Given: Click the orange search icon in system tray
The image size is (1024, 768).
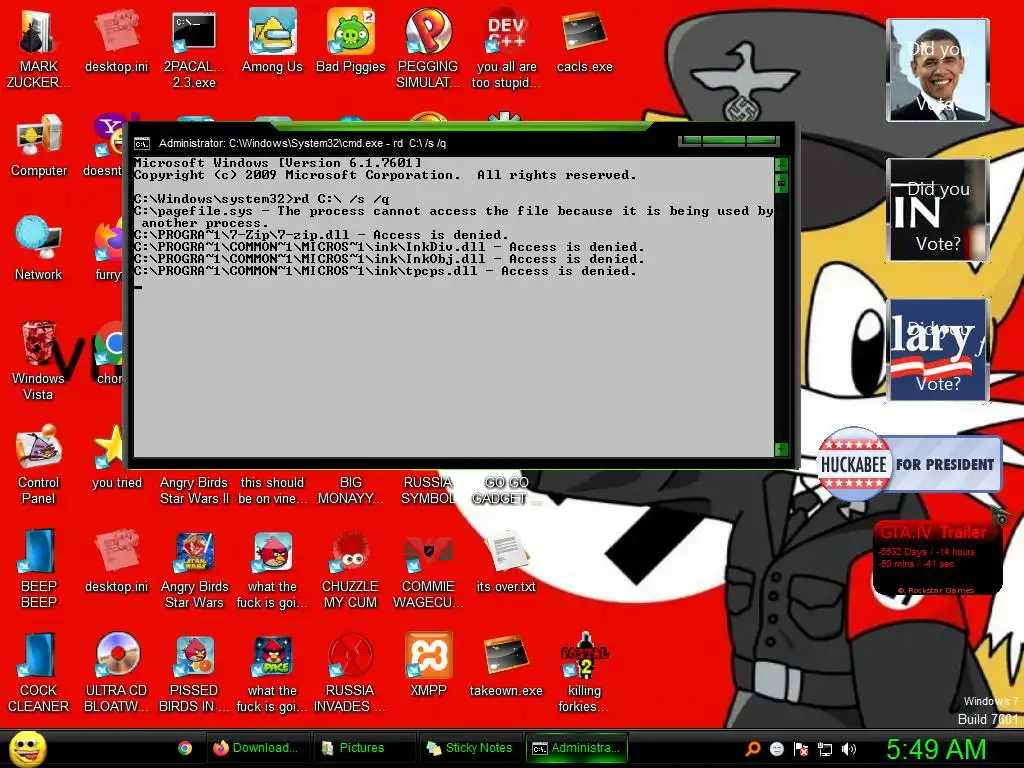Looking at the screenshot, I should point(753,748).
